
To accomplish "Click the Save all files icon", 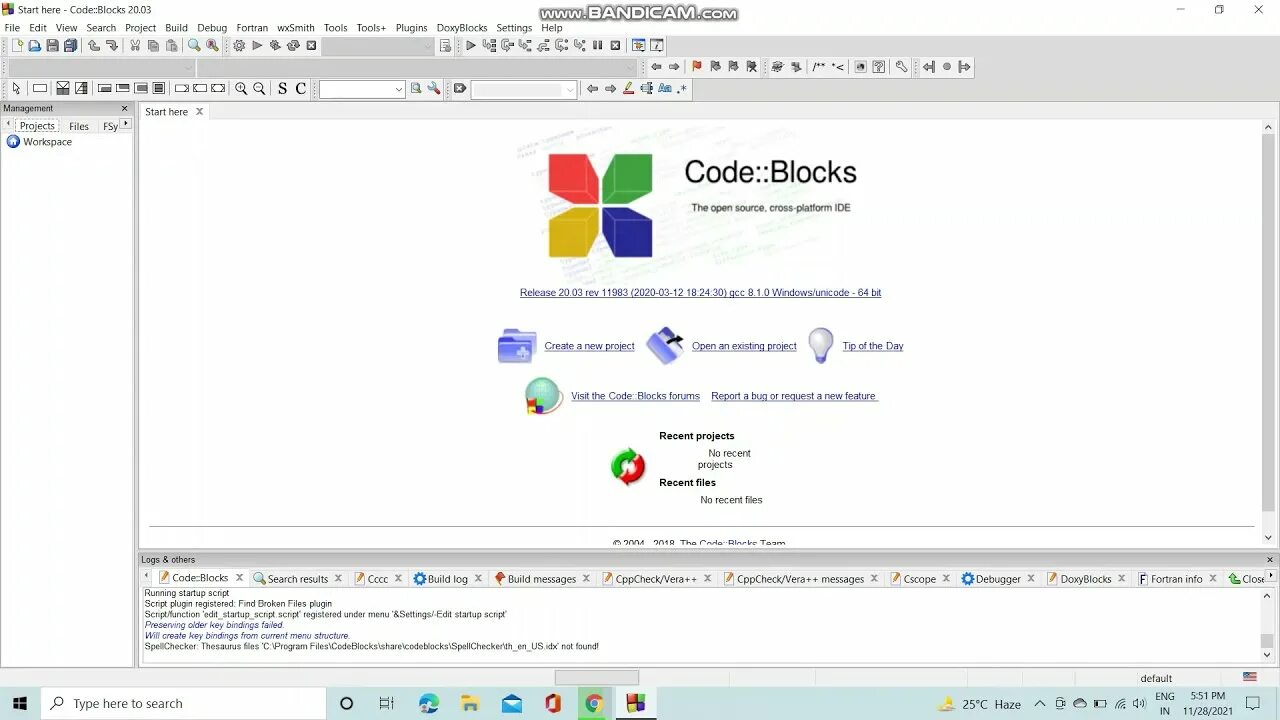I will pos(70,45).
